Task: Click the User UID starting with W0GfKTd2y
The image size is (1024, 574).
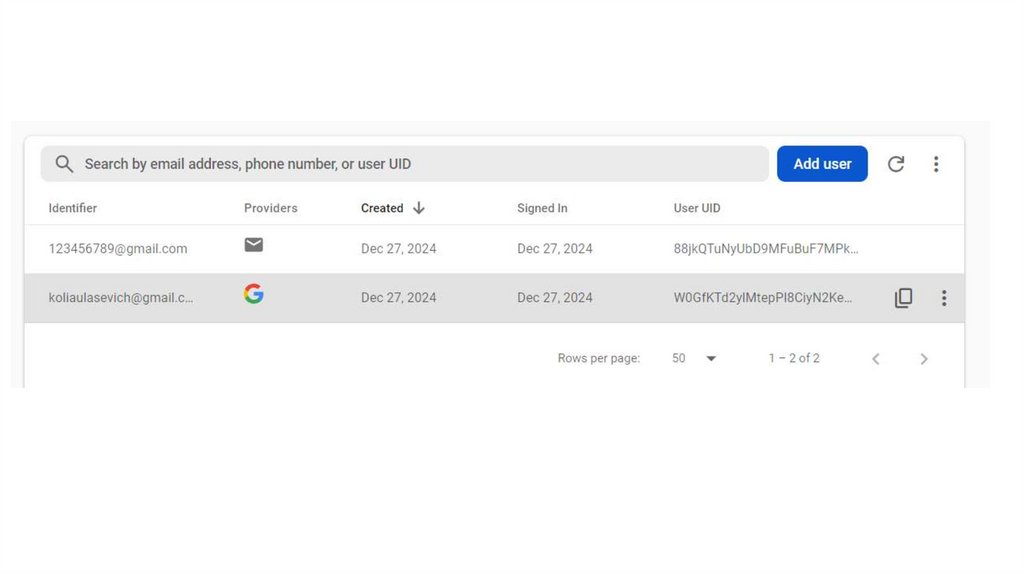Action: [763, 298]
